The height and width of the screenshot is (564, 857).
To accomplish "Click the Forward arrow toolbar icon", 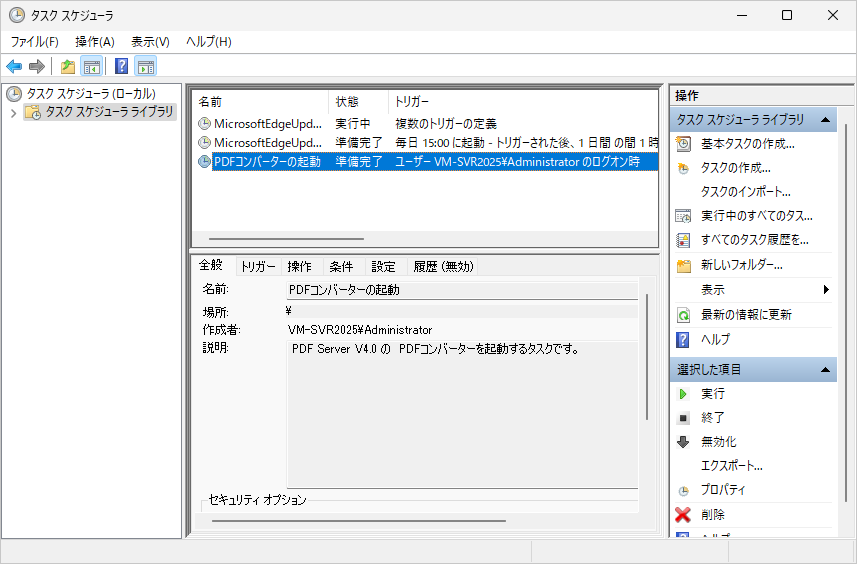I will (37, 67).
